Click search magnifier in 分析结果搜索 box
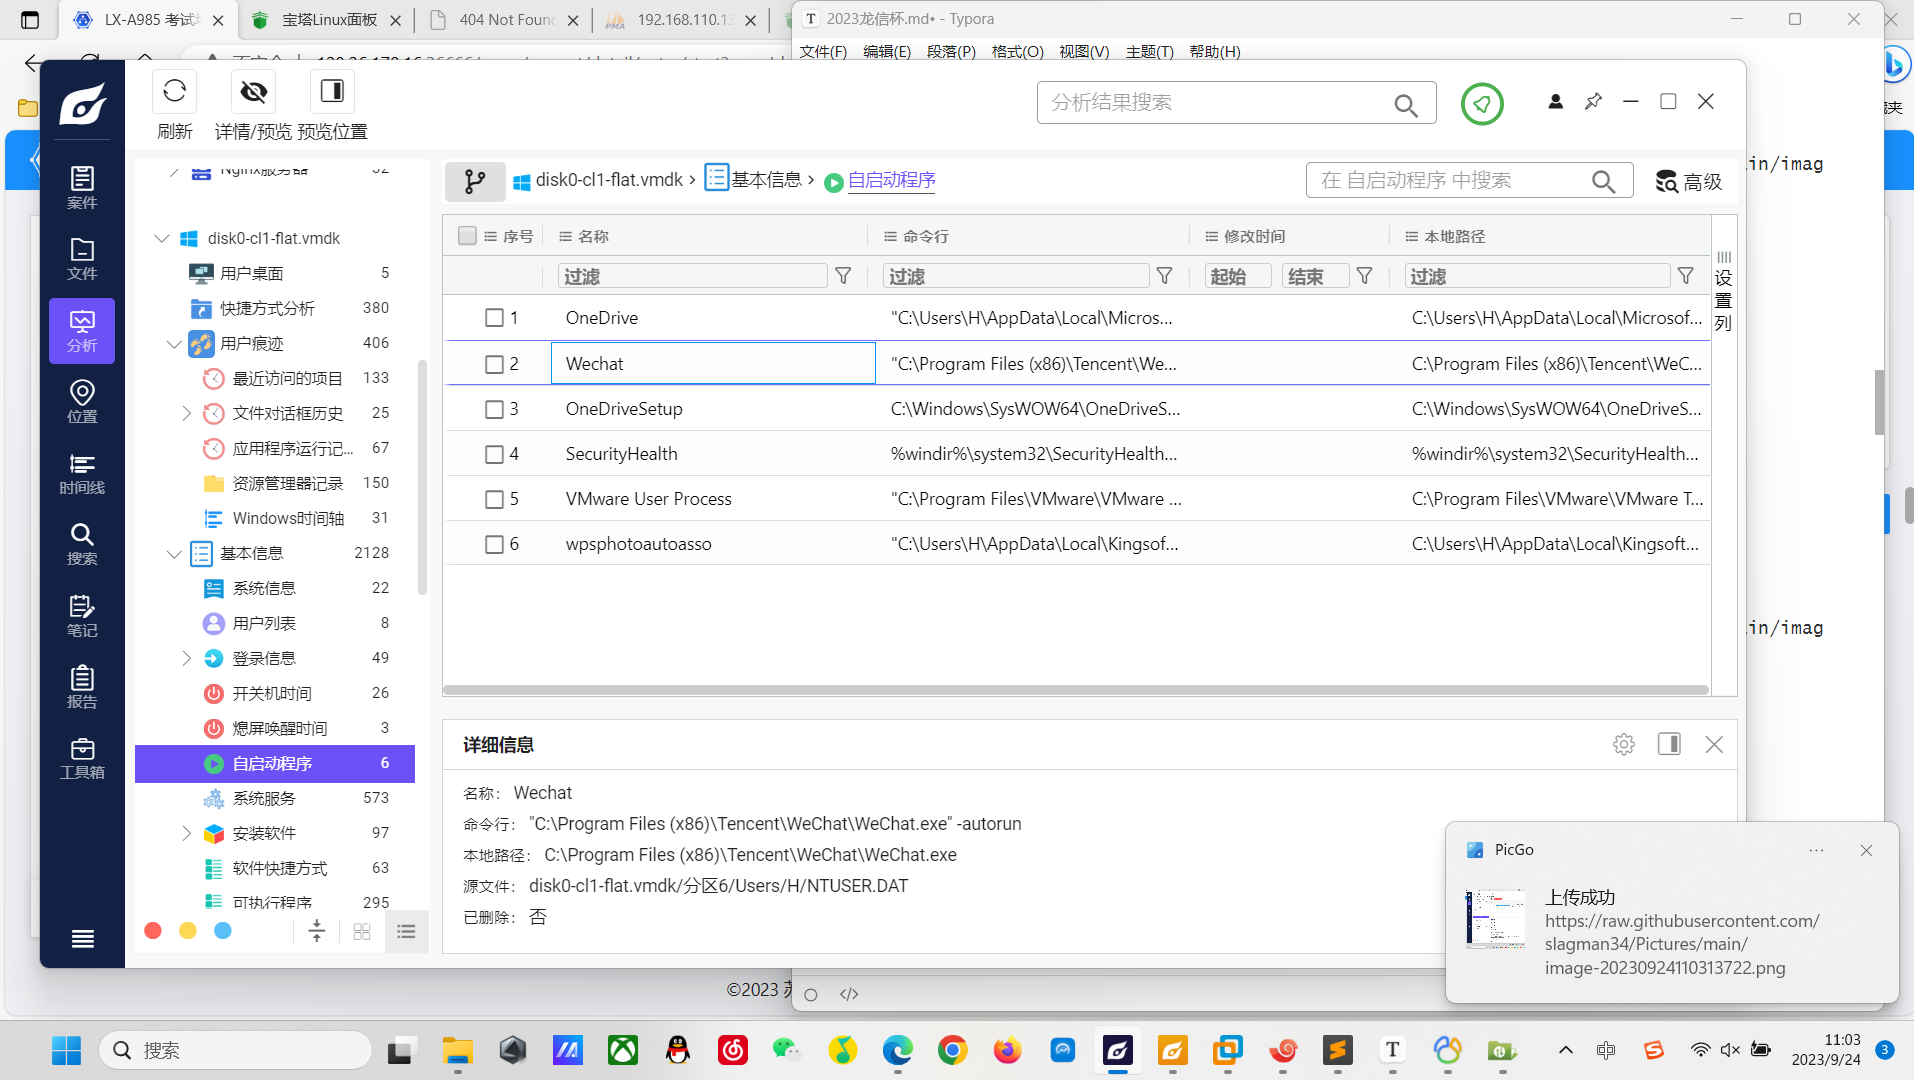 point(1405,104)
